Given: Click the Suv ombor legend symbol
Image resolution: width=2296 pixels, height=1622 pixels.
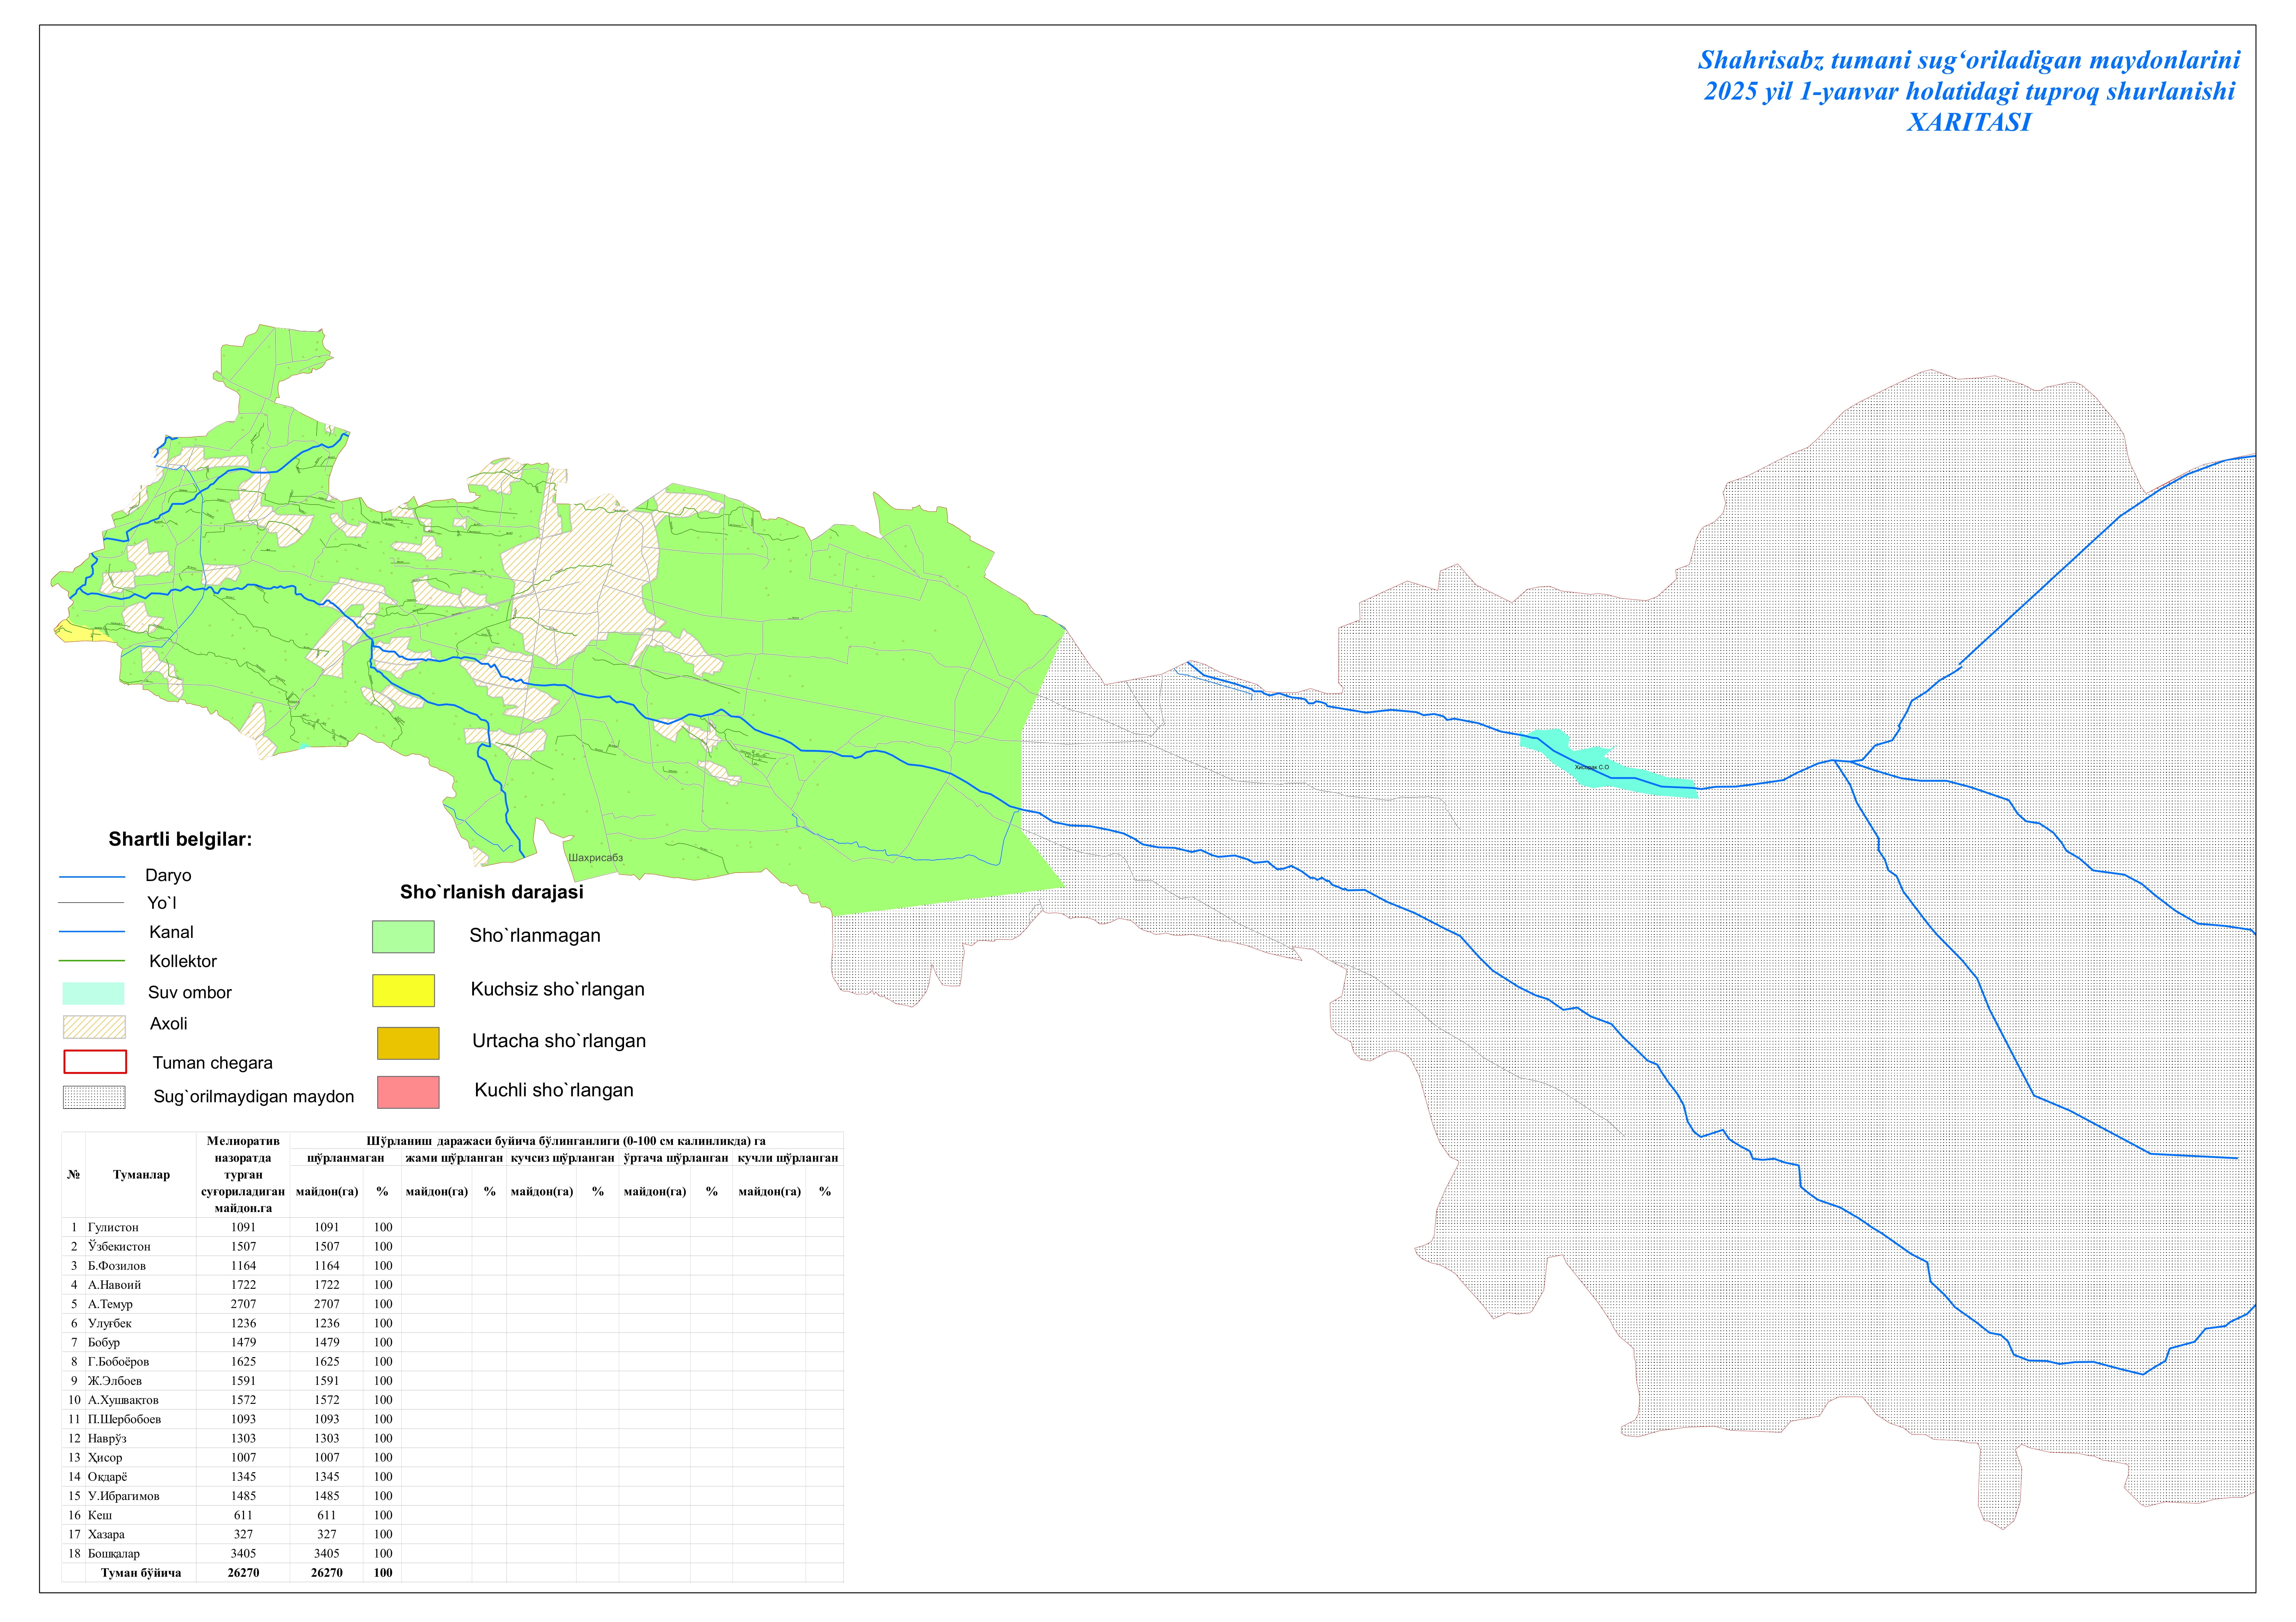Looking at the screenshot, I should point(93,993).
